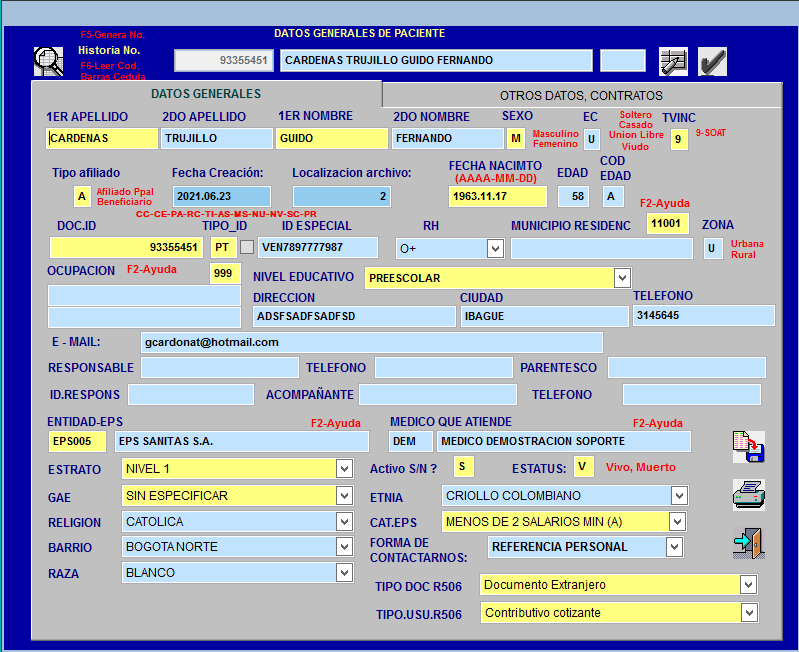Viewport: 799px width, 652px height.
Task: Click the MEDICO DEMOSTRACION SOPORTE field
Action: (564, 441)
